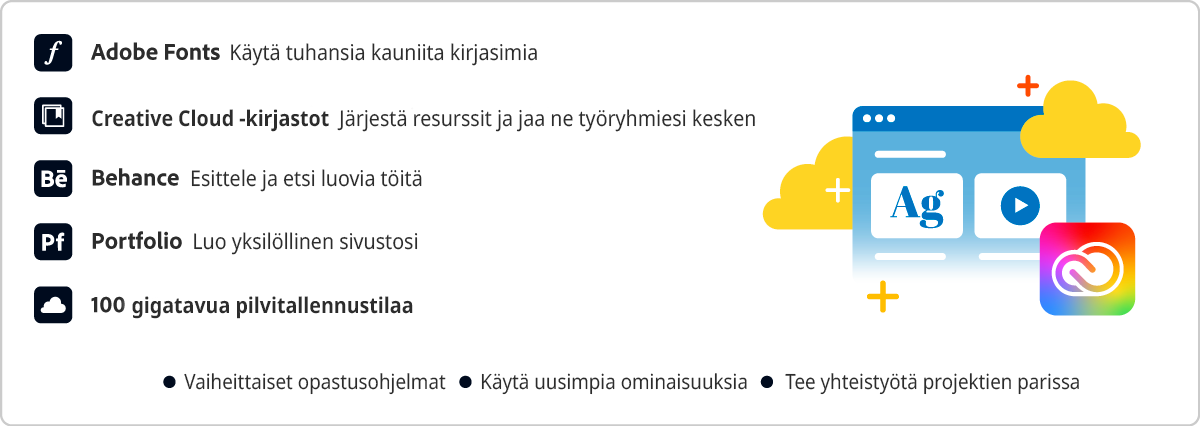This screenshot has height=426, width=1200.
Task: Click the Käytä uusimpia ominaisuuksia bullet item
Action: 613,383
